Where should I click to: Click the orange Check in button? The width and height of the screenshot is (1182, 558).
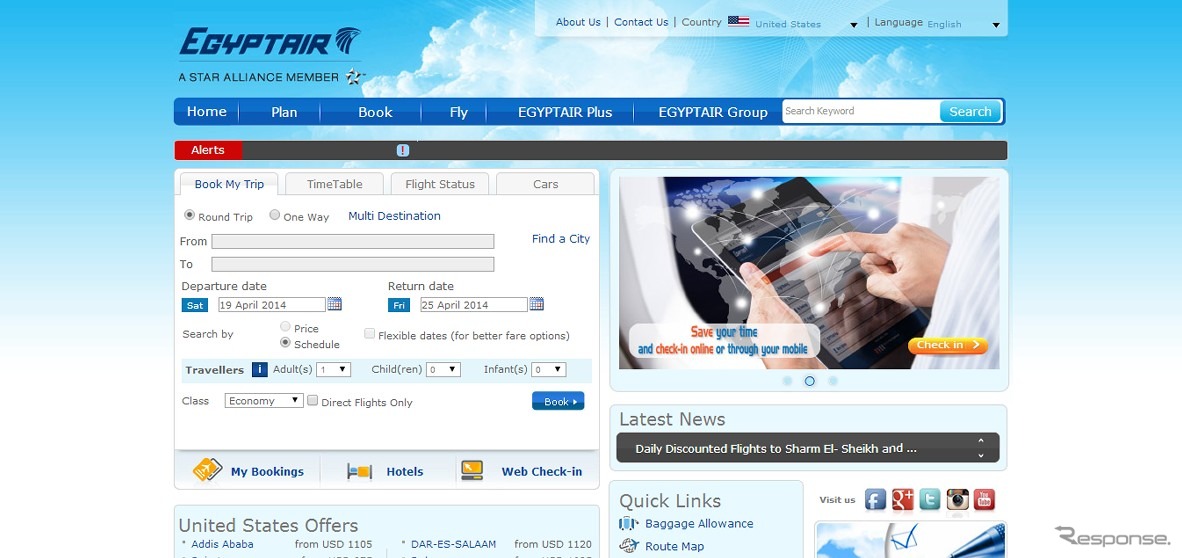click(948, 345)
